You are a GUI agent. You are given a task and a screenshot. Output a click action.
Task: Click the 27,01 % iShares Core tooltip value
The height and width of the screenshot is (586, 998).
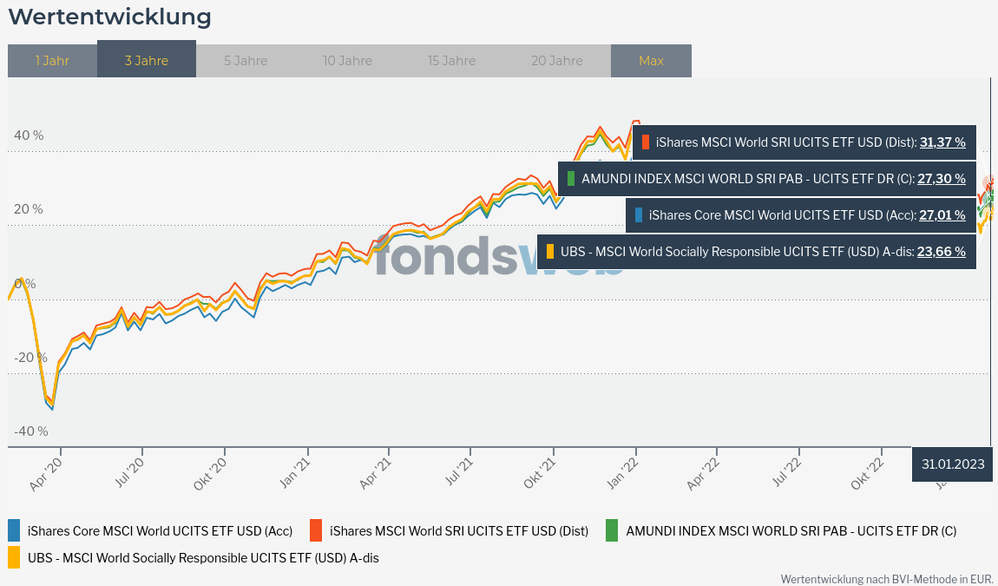[x=943, y=215]
